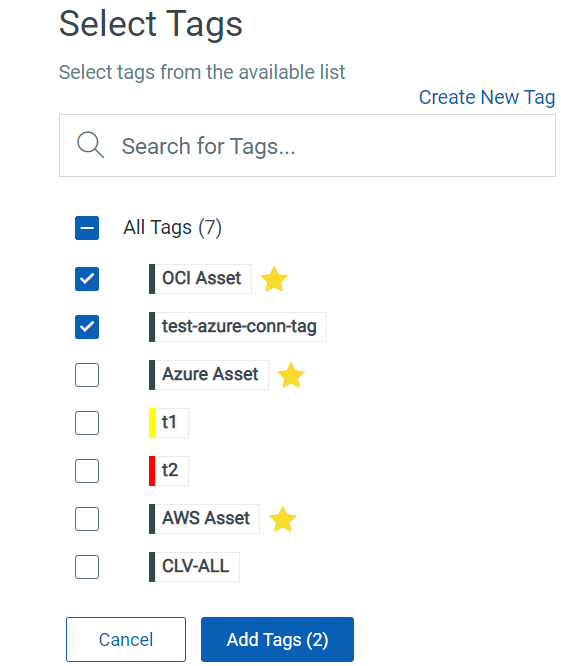This screenshot has height=666, width=561.
Task: Click the red color bar of t2
Action: pyautogui.click(x=152, y=471)
